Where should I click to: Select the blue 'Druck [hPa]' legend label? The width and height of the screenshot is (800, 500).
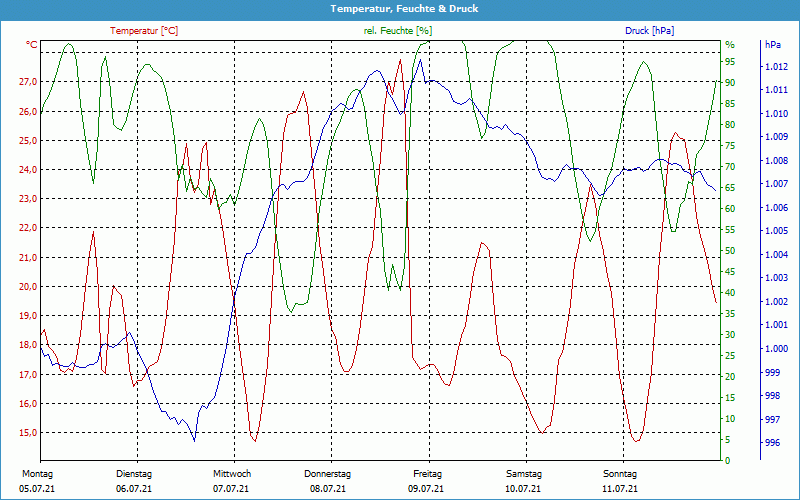[649, 31]
